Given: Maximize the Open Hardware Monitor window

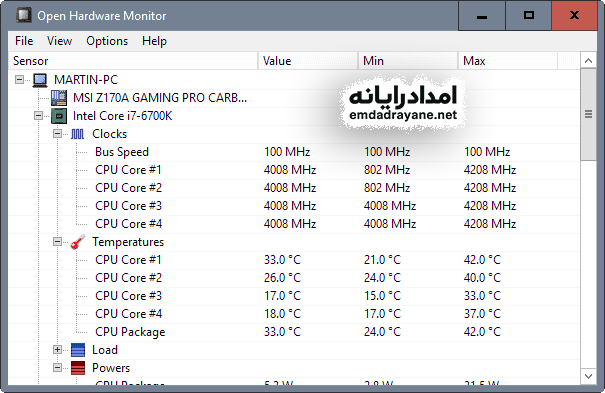Looking at the screenshot, I should pos(529,15).
